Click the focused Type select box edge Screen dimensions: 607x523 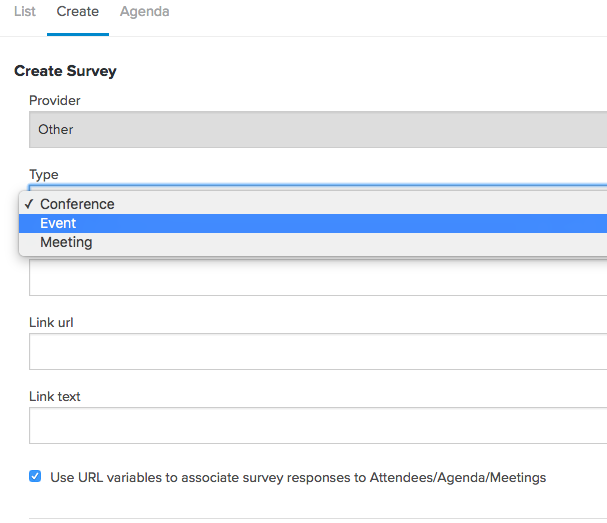[318, 188]
